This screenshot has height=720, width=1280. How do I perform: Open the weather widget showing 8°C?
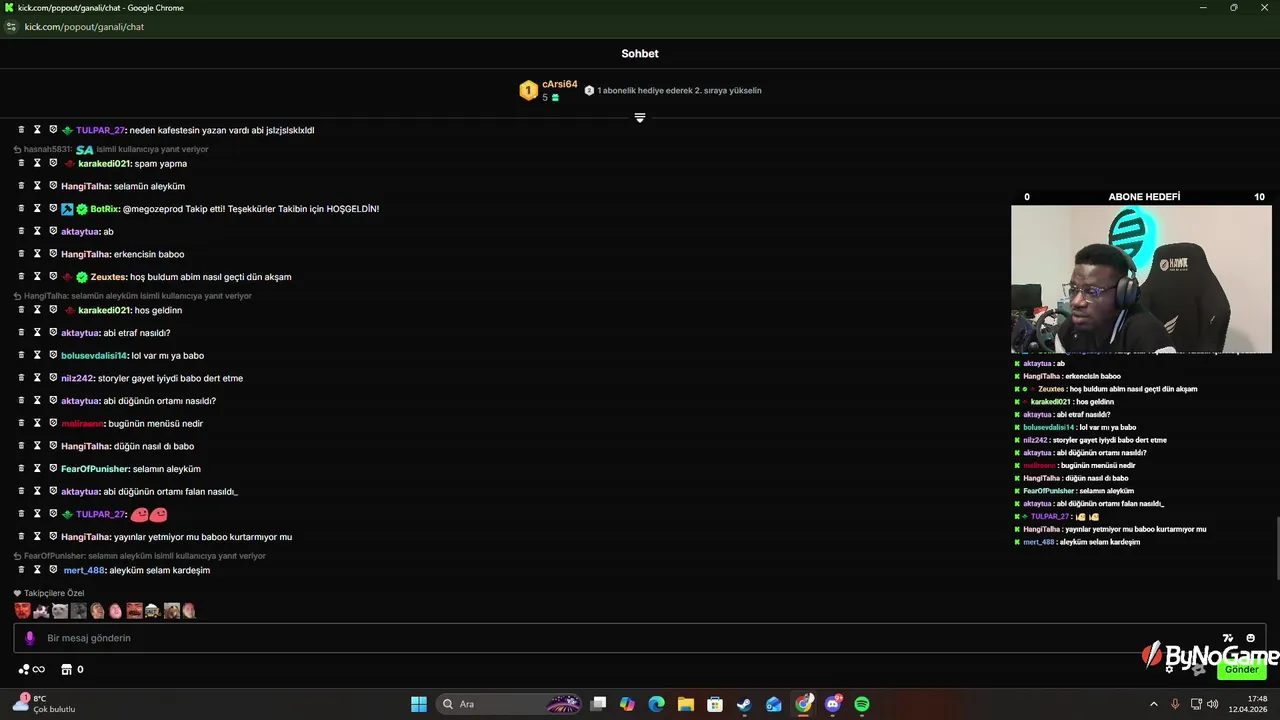45,704
